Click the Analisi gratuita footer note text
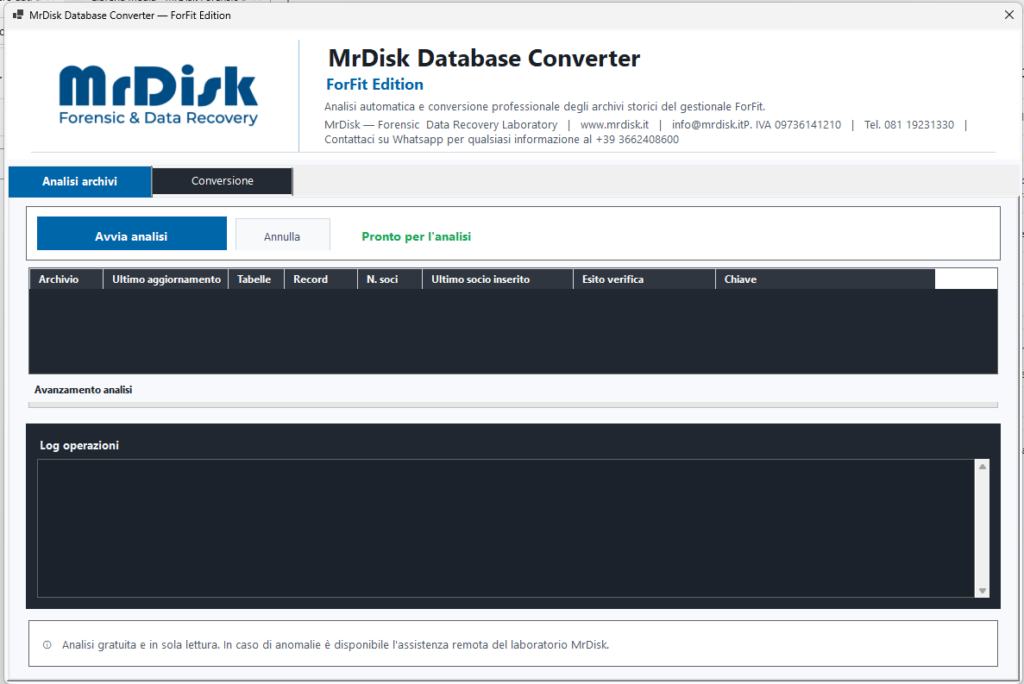This screenshot has width=1024, height=684. (335, 645)
